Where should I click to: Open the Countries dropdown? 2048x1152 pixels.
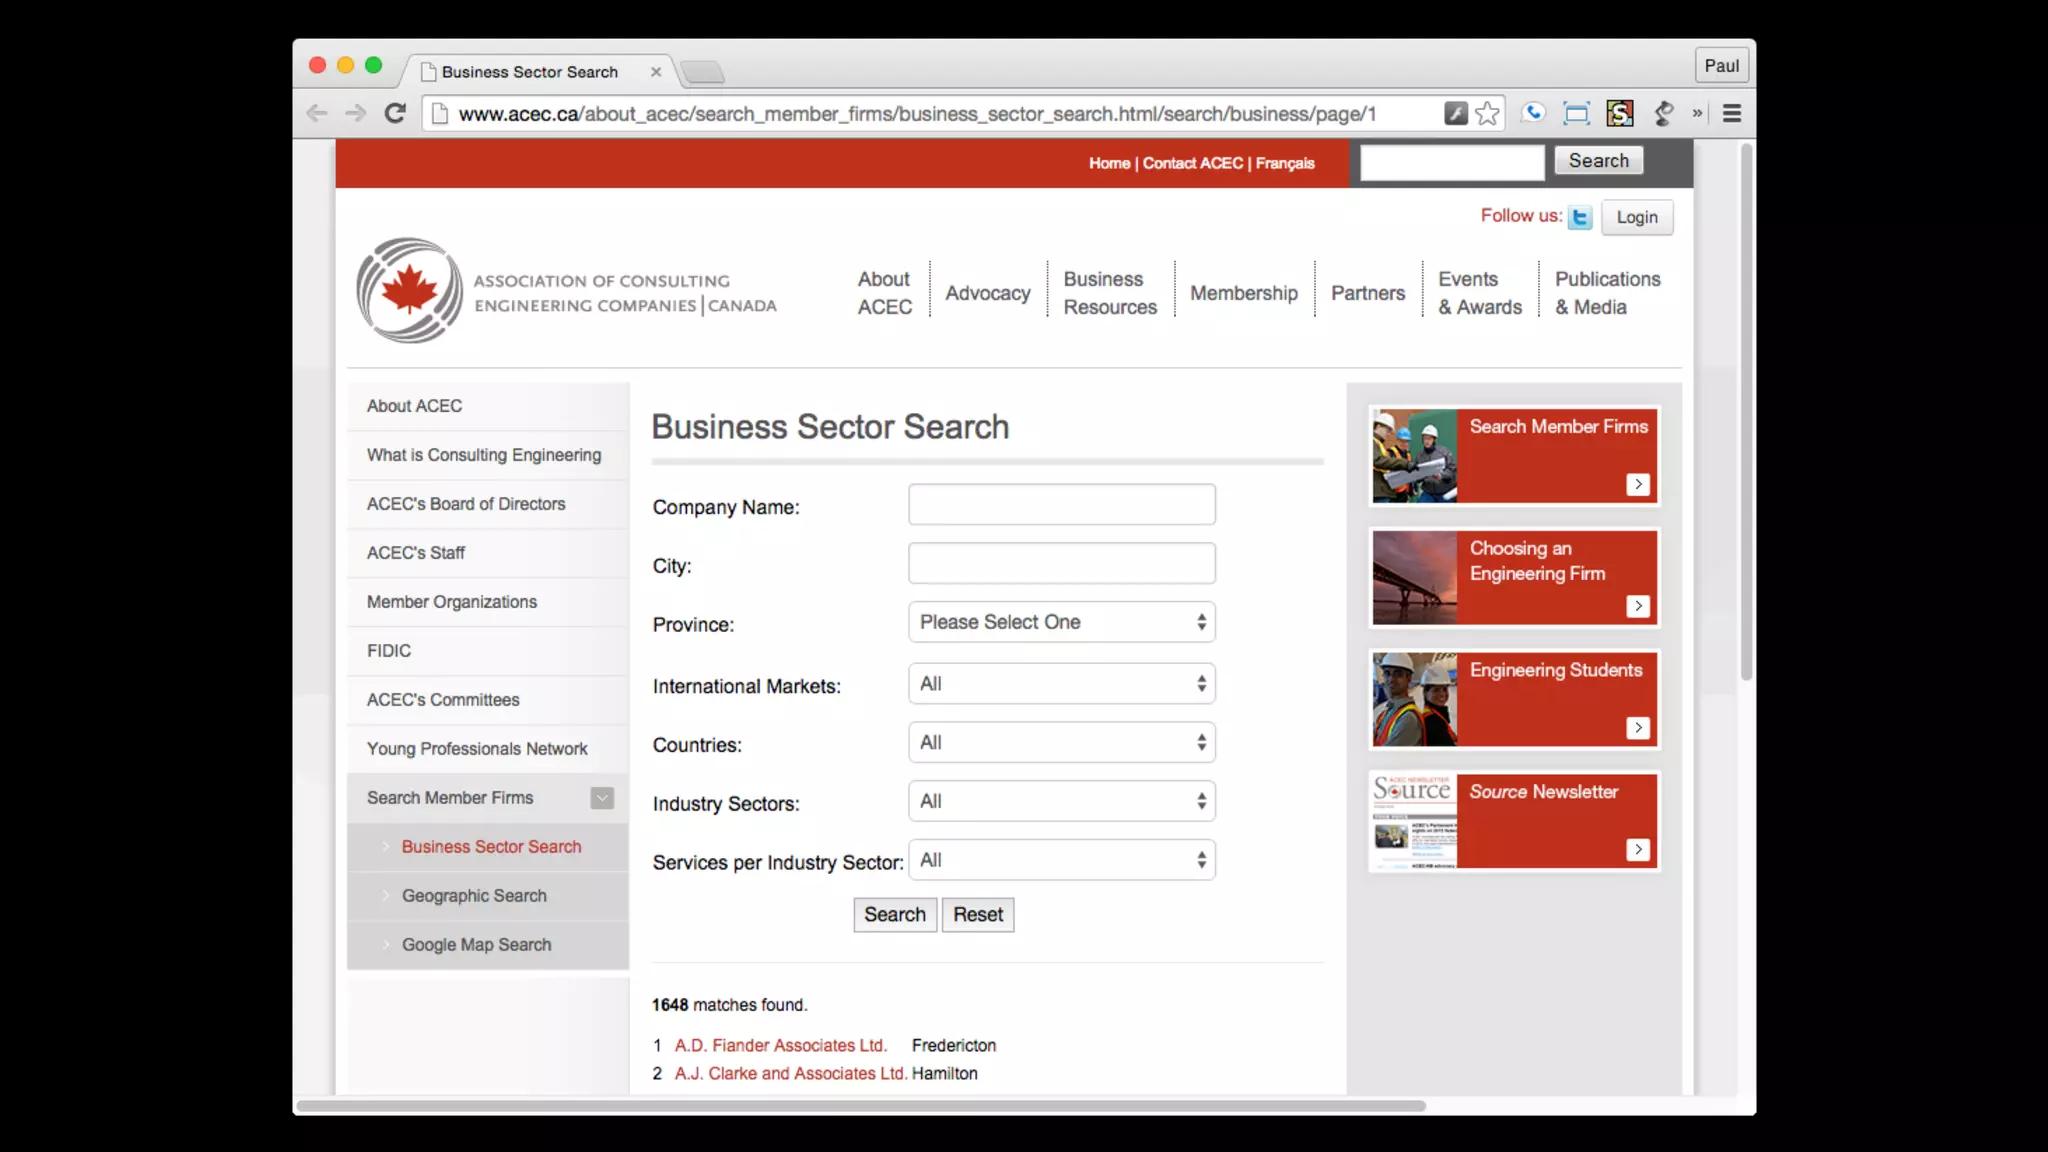click(1061, 743)
